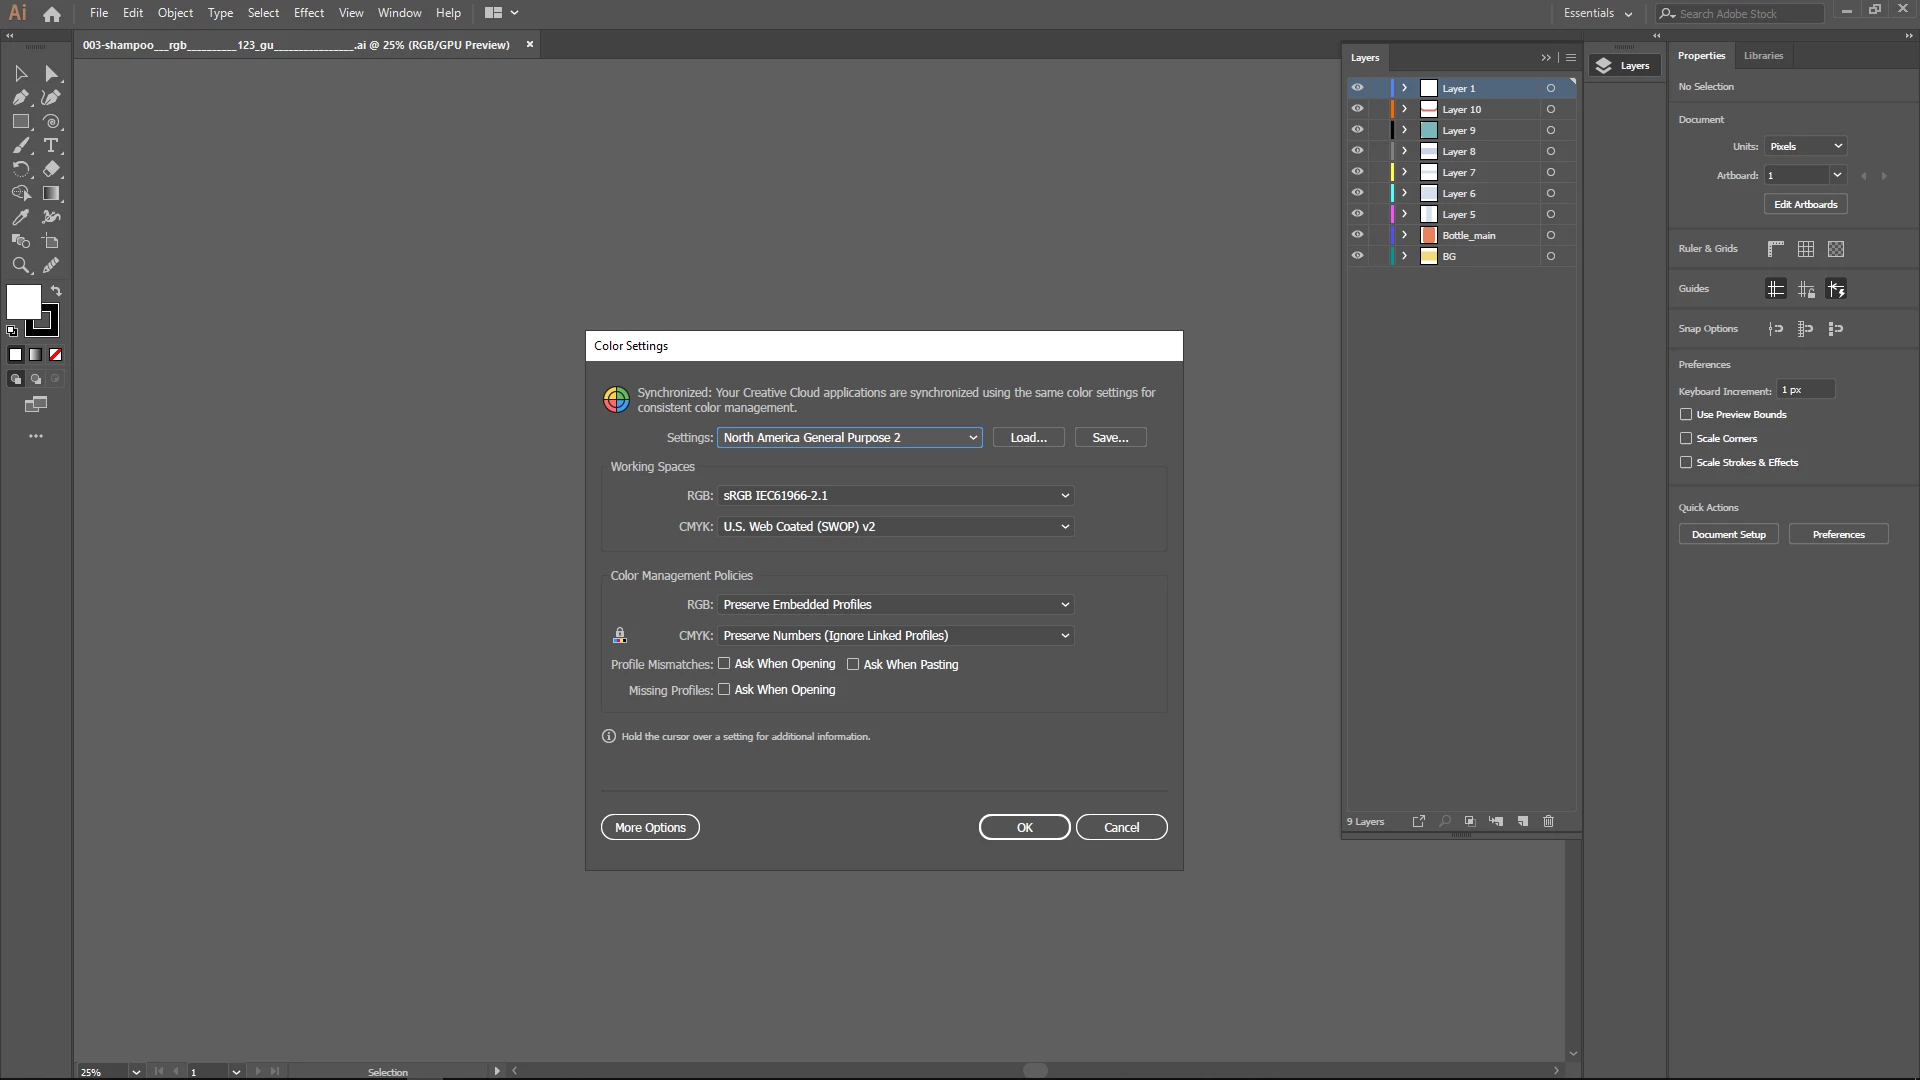Select the Zoom tool
The width and height of the screenshot is (1920, 1080).
(20, 266)
